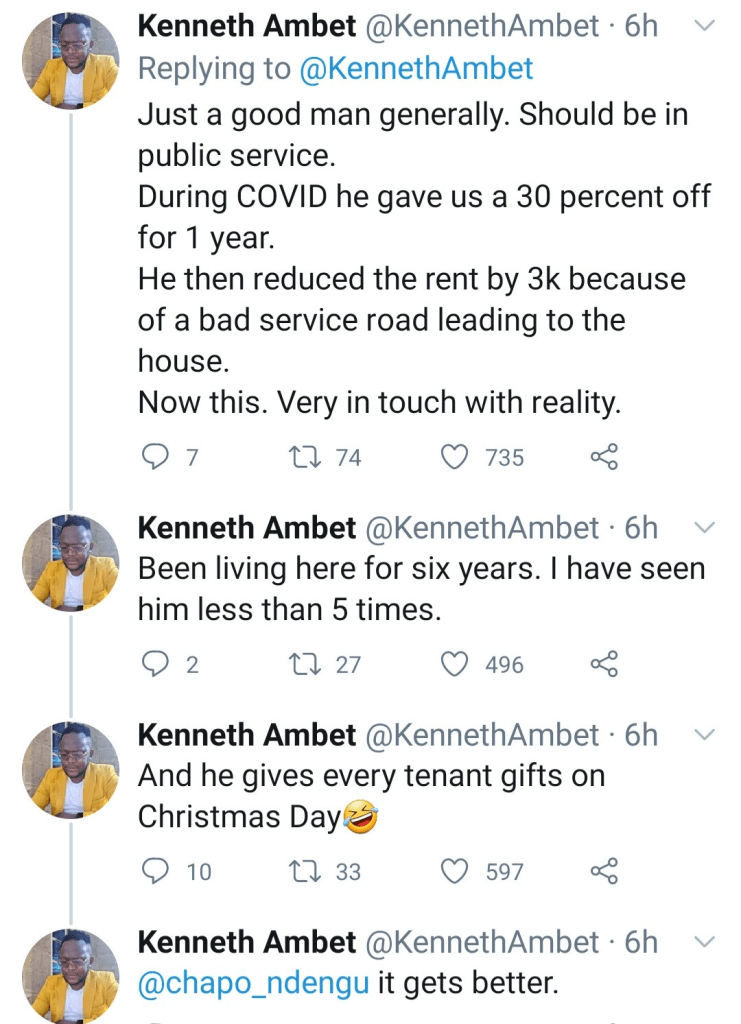The height and width of the screenshot is (1024, 741).
Task: Like the tweet with 496 likes
Action: 455,664
